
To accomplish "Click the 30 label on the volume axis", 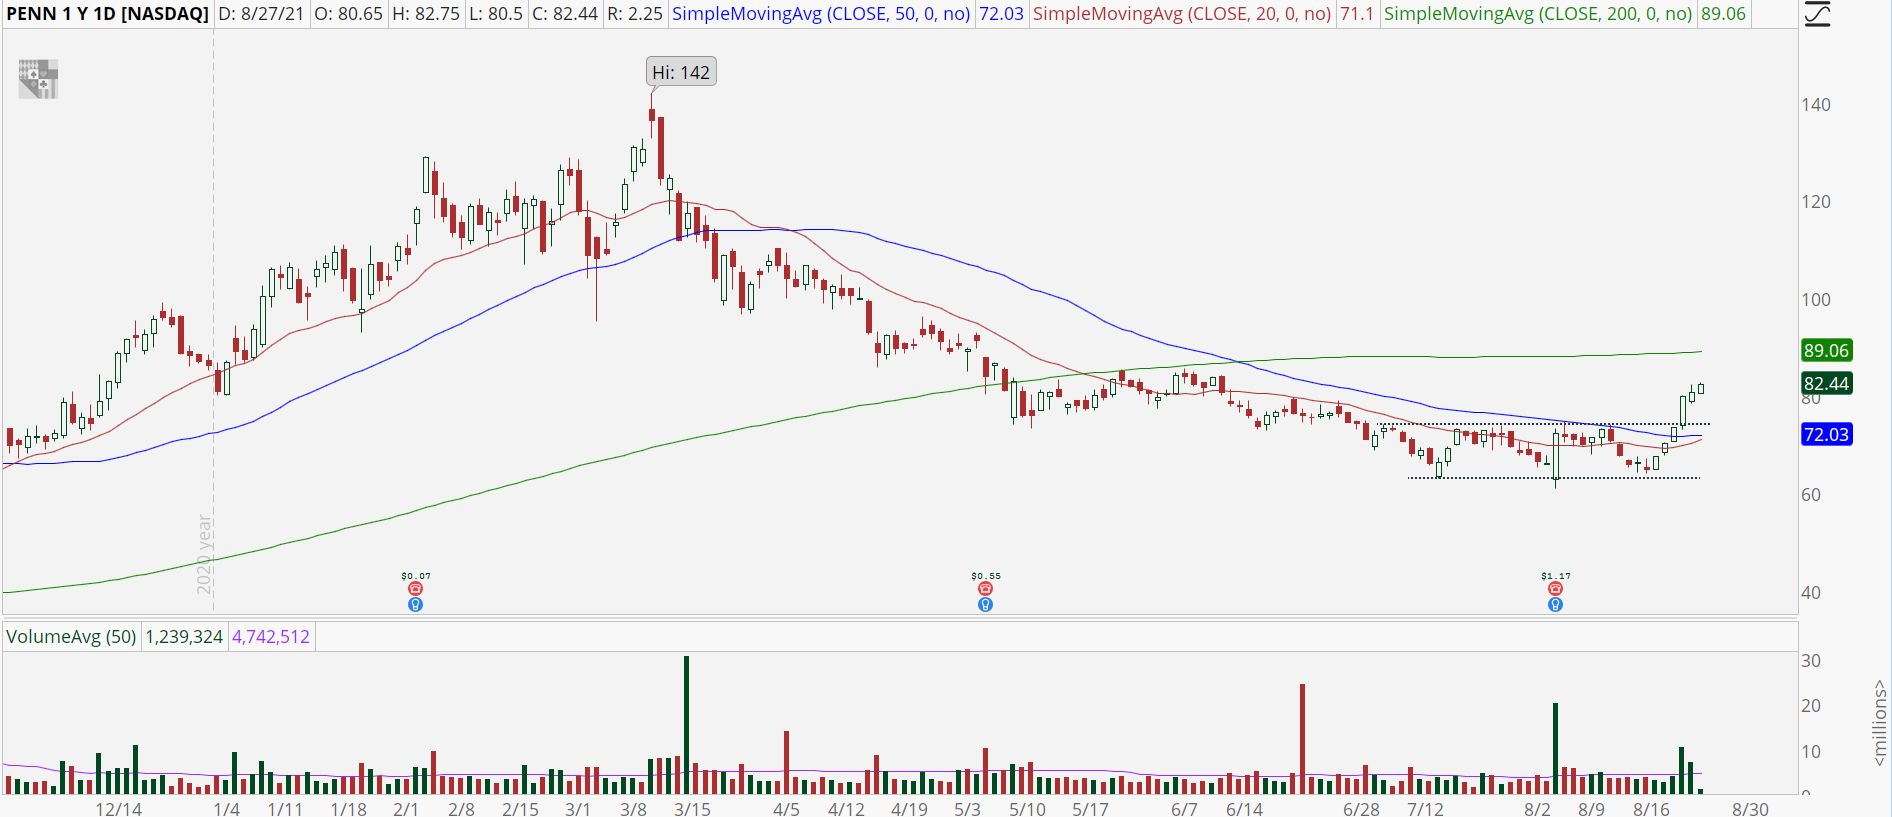I will (1811, 661).
